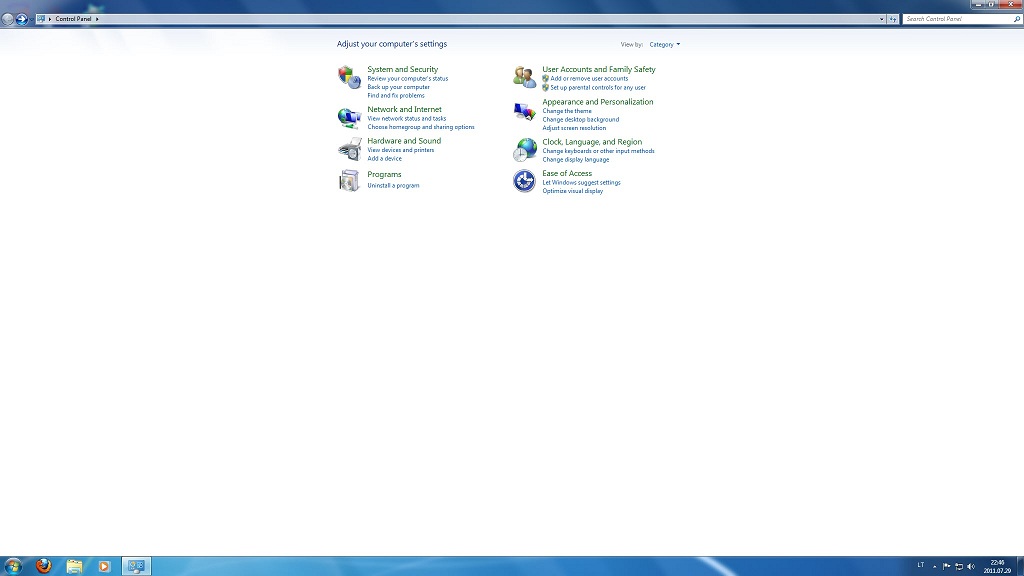Open the System and Security icon
The width and height of the screenshot is (1024, 576).
click(349, 77)
